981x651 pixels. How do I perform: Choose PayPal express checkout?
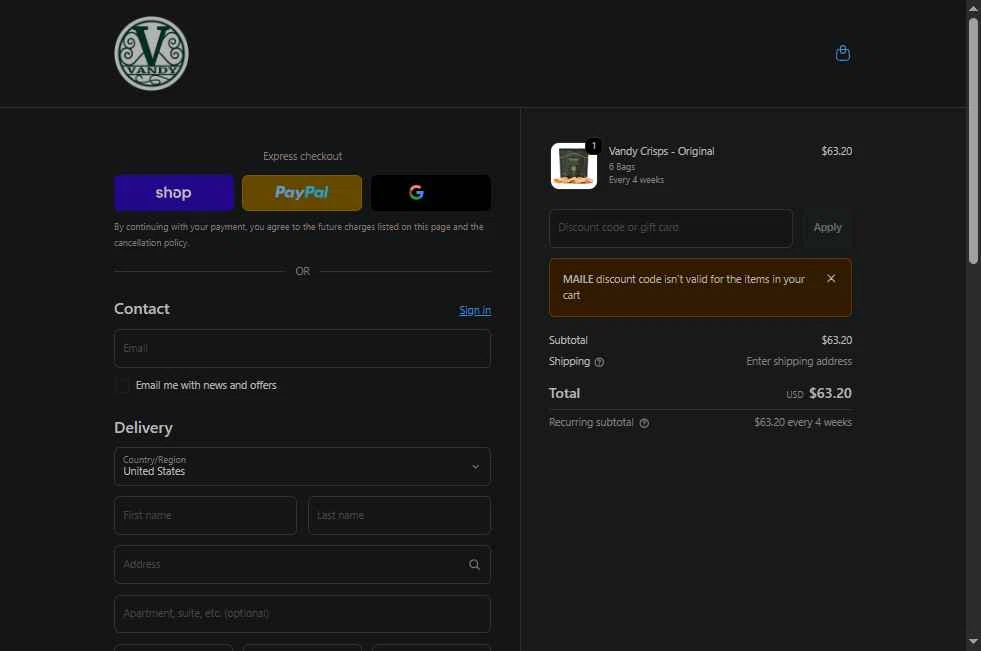pyautogui.click(x=302, y=193)
